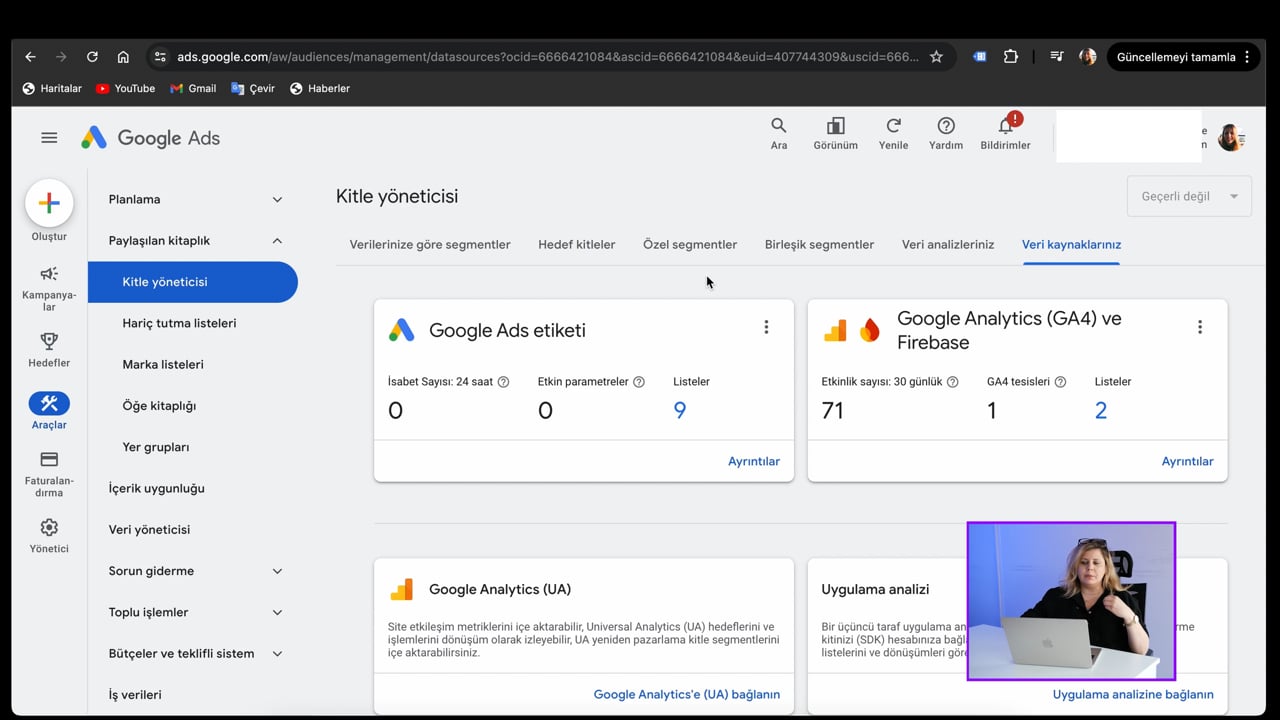Click help icon next to Etkinlik sayısı

953,382
